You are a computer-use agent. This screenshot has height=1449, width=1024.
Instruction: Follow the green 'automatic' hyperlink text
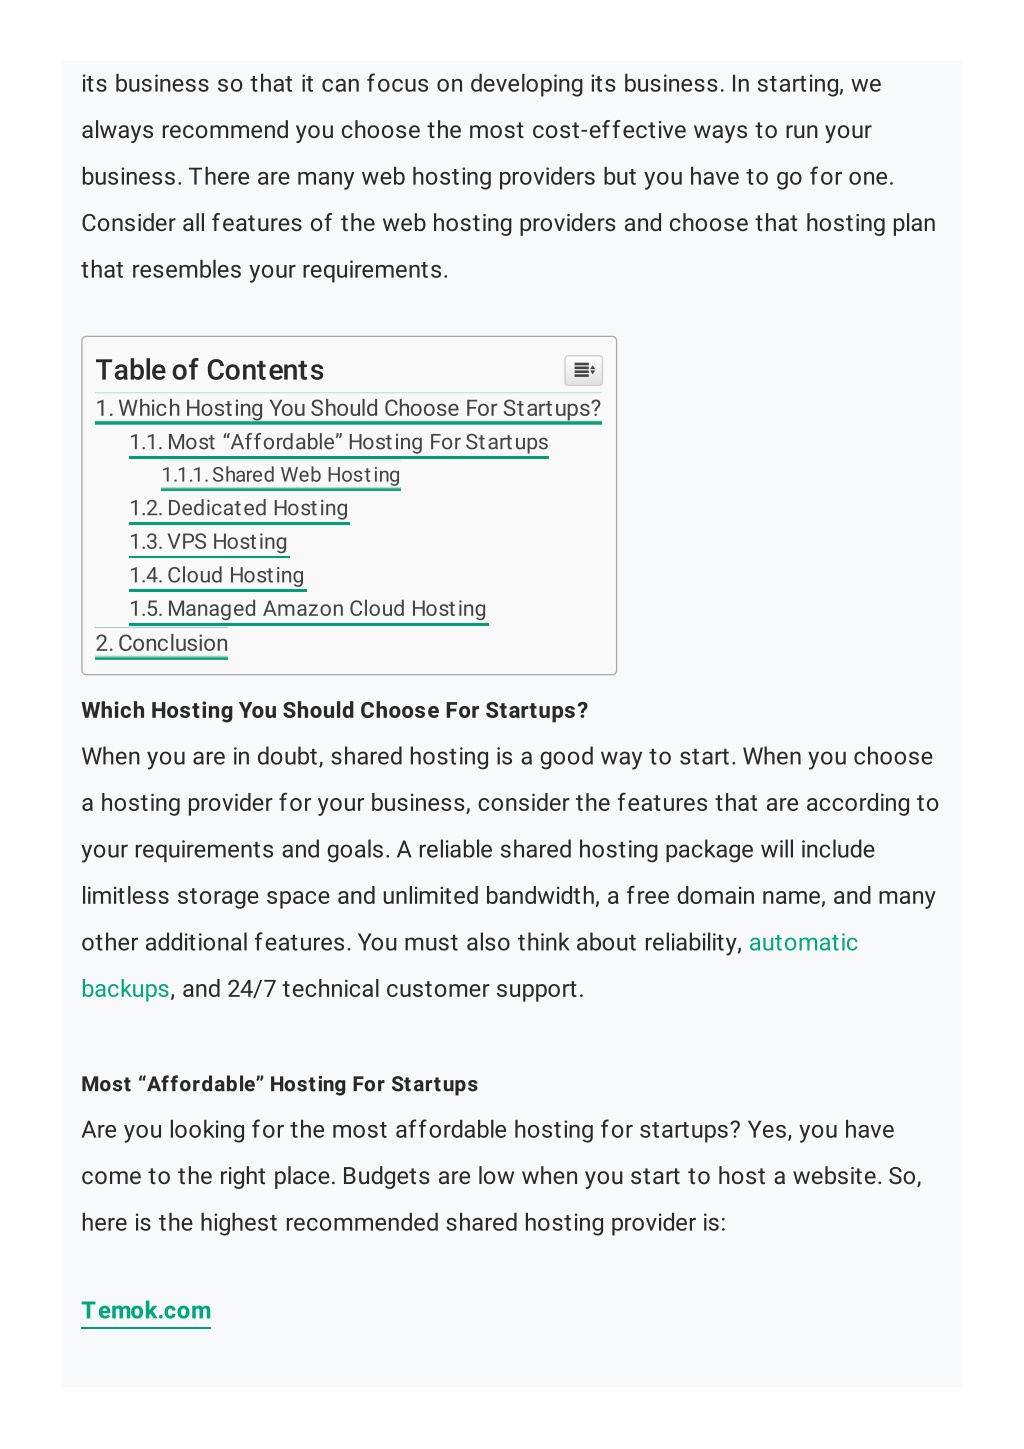[x=803, y=942]
